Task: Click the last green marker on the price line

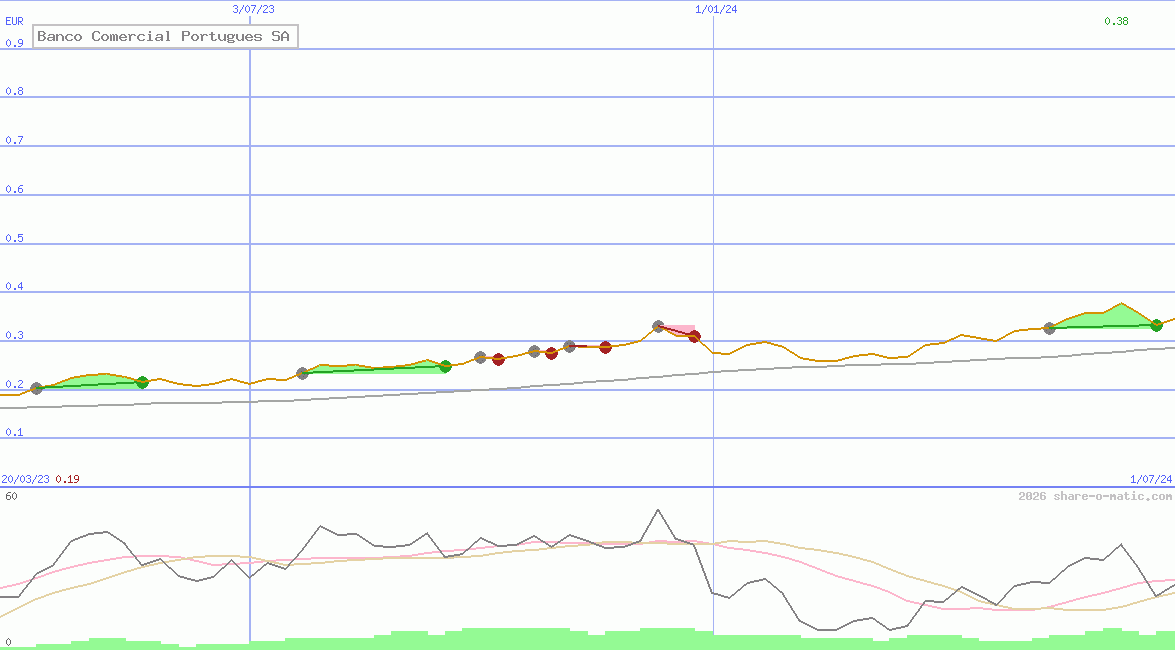Action: point(1156,325)
